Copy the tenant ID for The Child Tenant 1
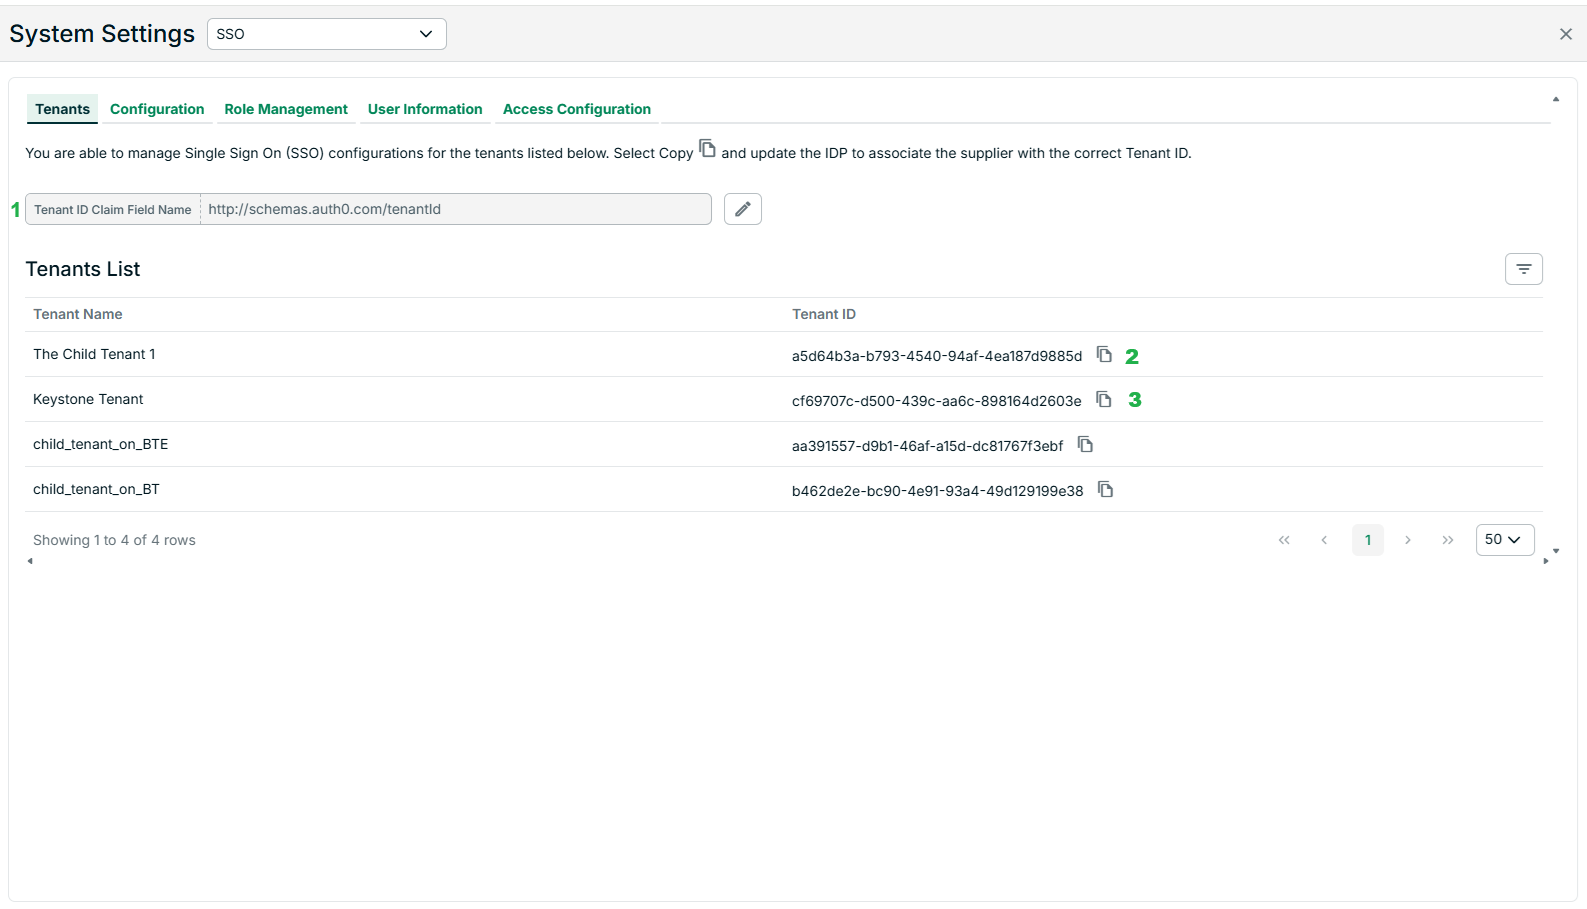The image size is (1587, 909). pyautogui.click(x=1104, y=354)
